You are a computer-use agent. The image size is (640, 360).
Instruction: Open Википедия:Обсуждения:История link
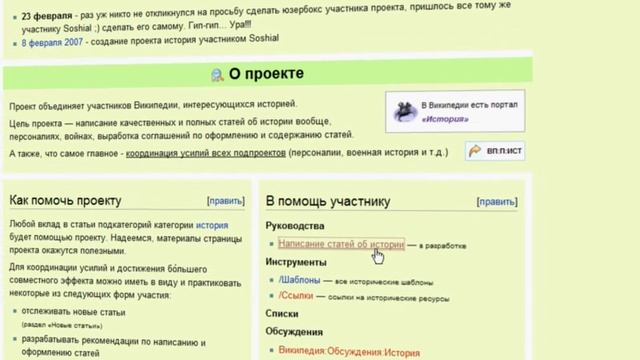coord(349,351)
